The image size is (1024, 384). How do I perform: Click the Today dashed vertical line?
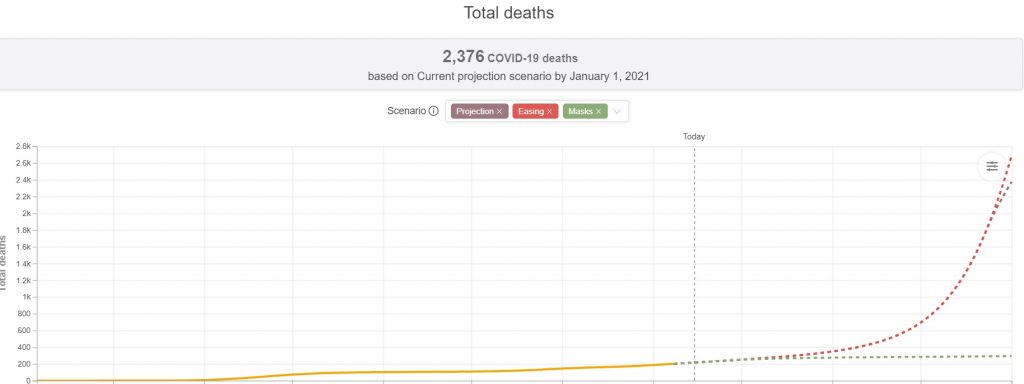point(694,261)
